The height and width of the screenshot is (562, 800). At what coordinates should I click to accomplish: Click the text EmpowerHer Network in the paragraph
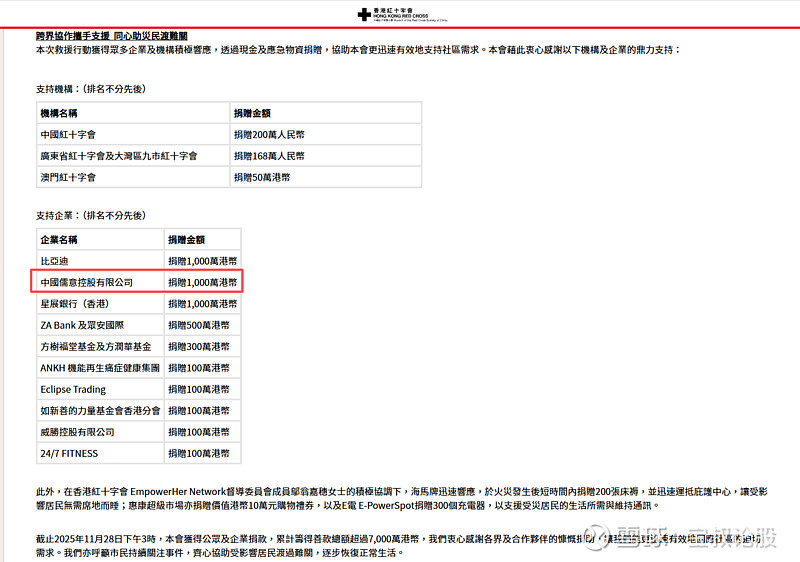(x=178, y=492)
